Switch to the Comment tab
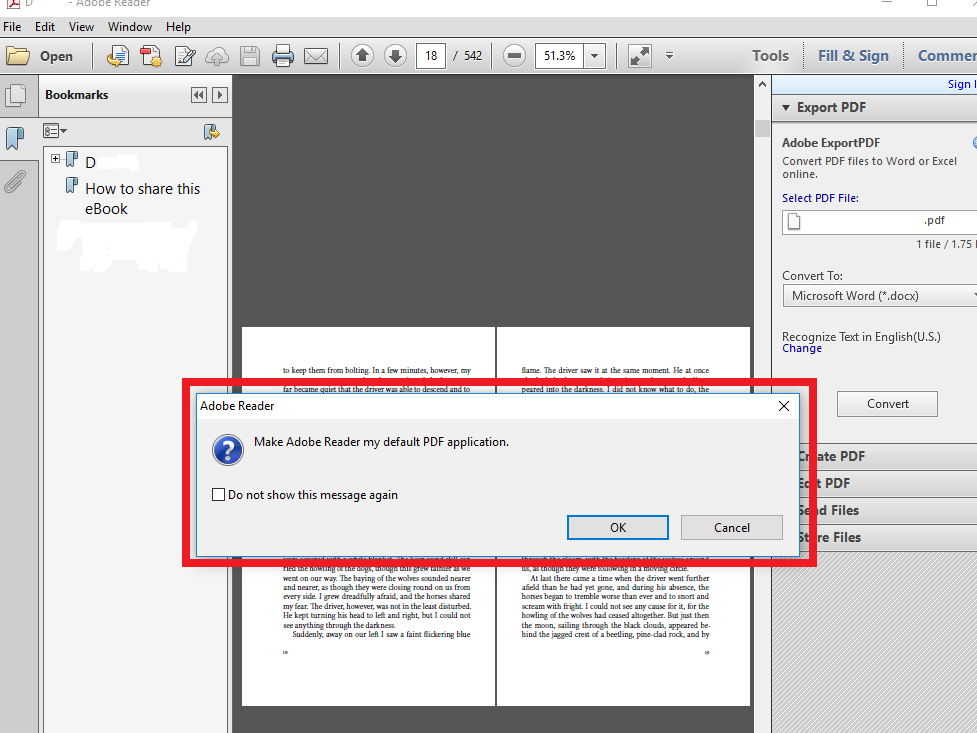 [946, 55]
